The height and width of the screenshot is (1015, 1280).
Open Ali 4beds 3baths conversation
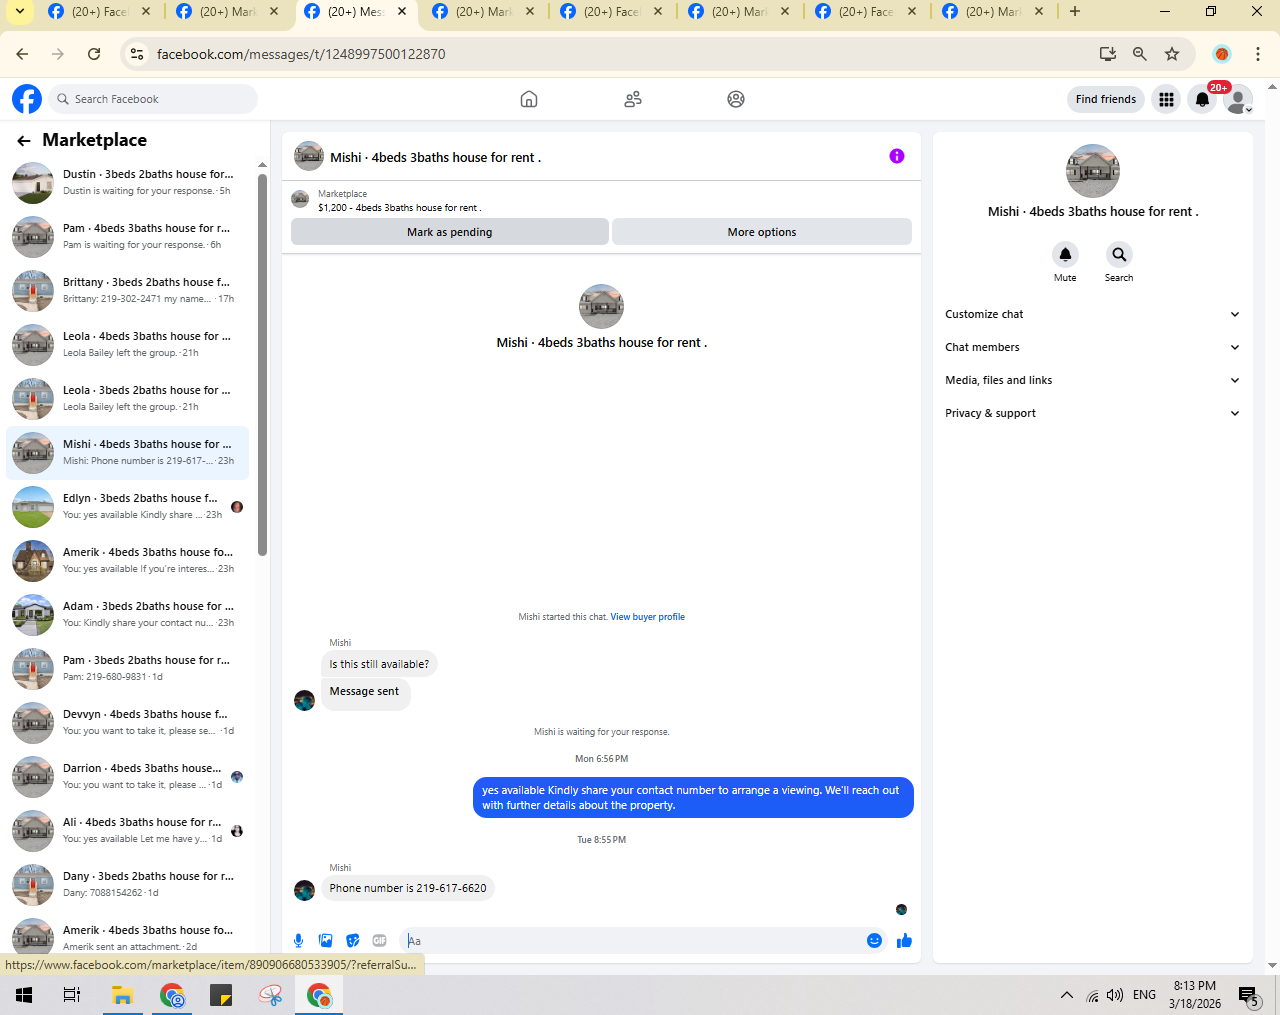[128, 831]
